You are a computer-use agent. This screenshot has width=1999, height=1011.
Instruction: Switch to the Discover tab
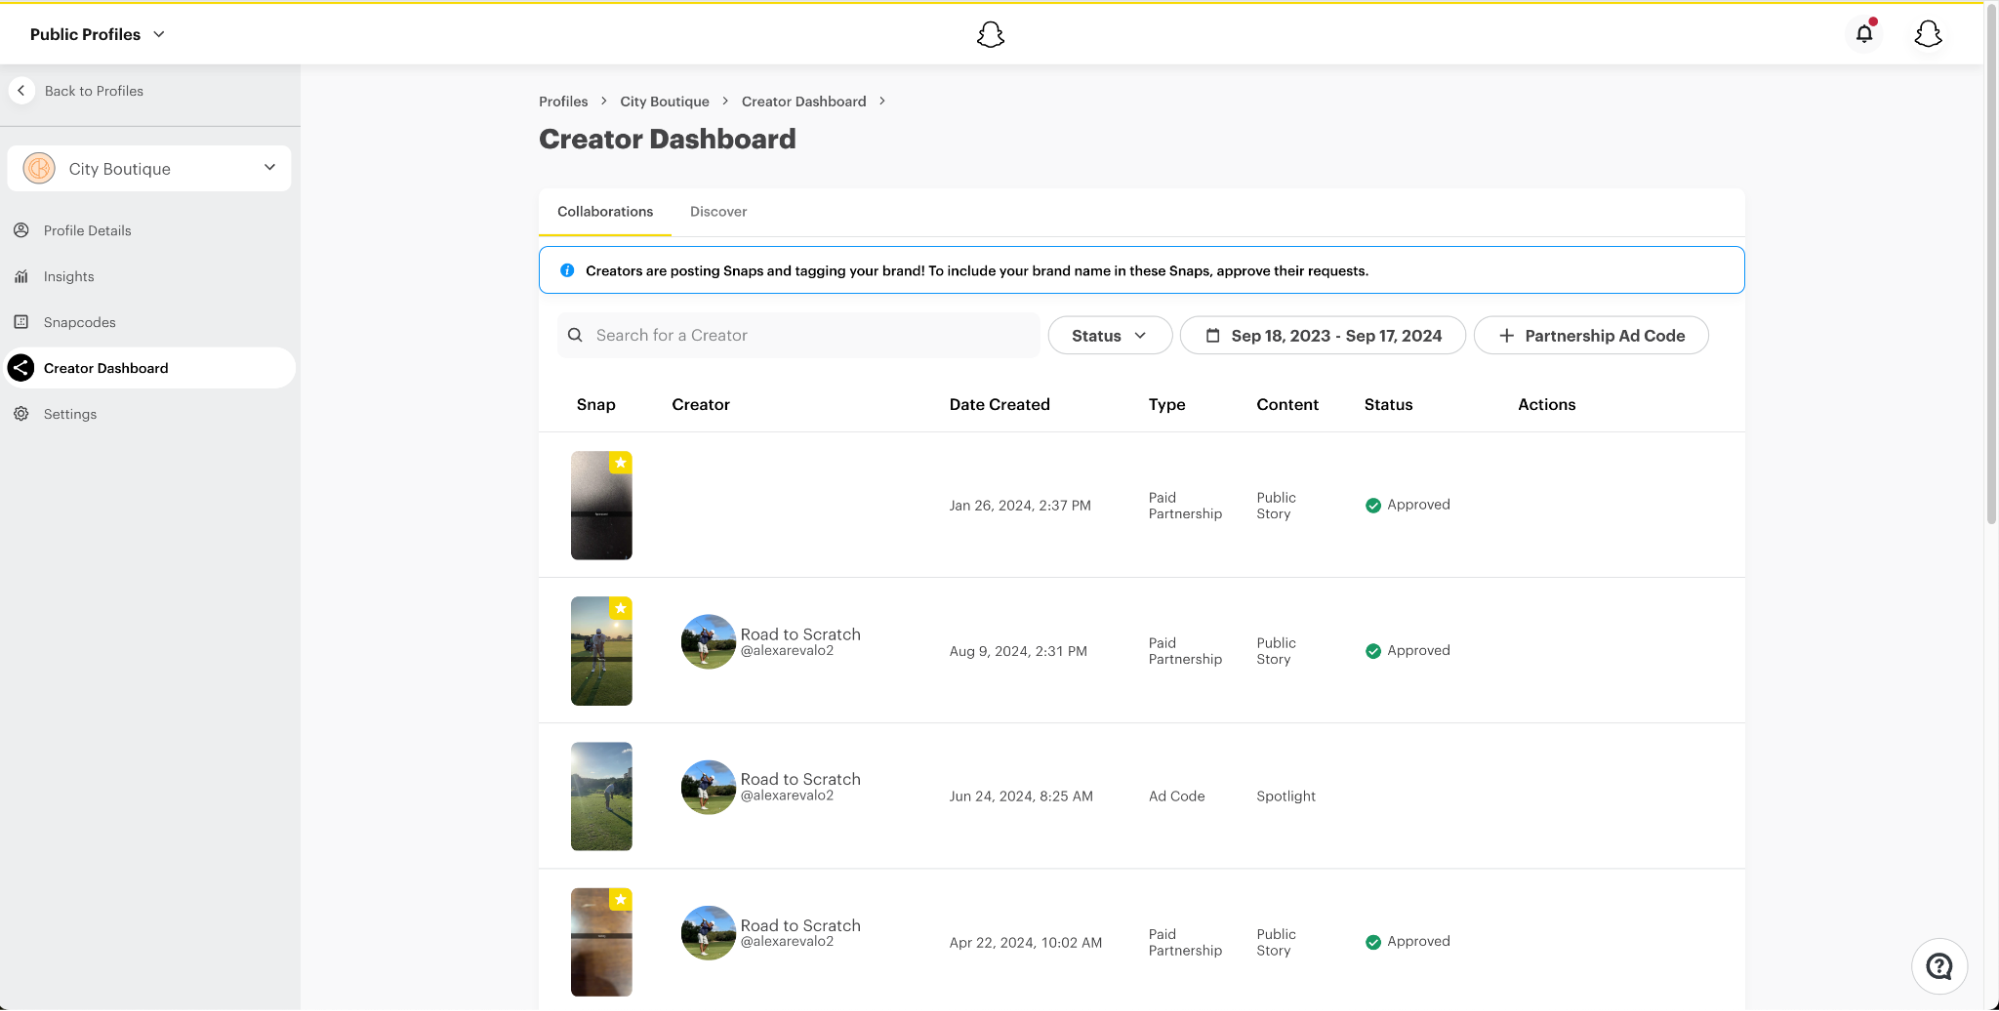click(718, 212)
